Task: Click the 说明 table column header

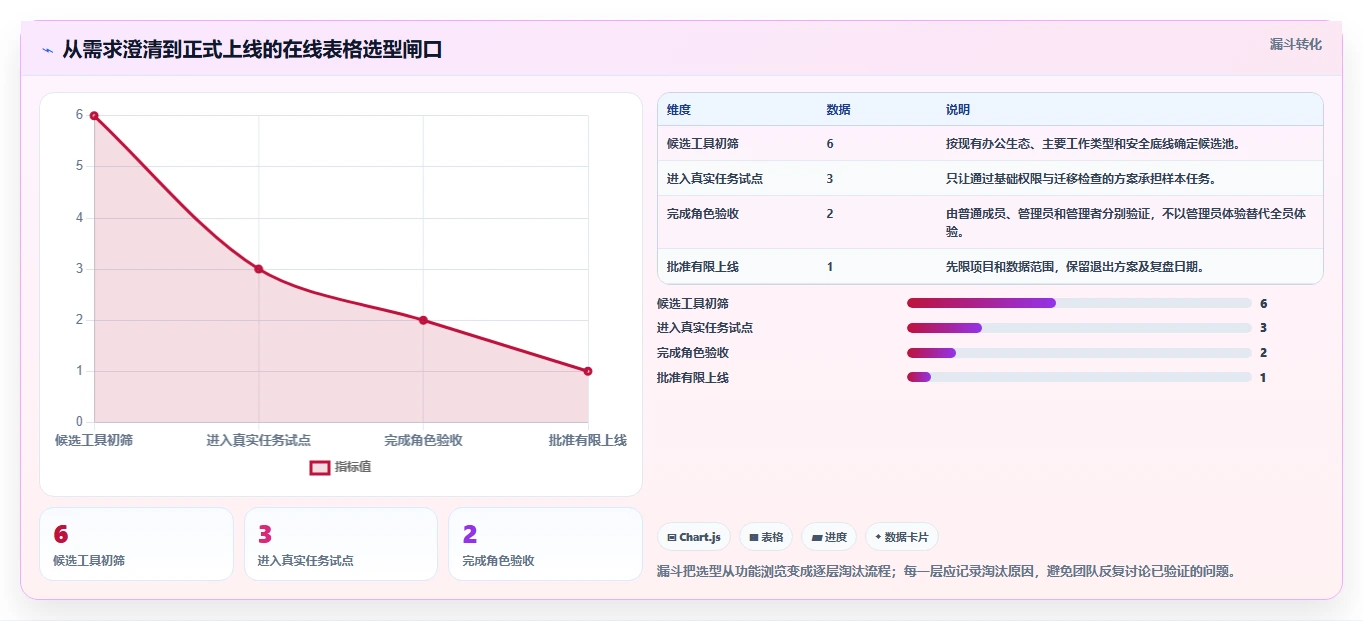Action: [x=958, y=110]
